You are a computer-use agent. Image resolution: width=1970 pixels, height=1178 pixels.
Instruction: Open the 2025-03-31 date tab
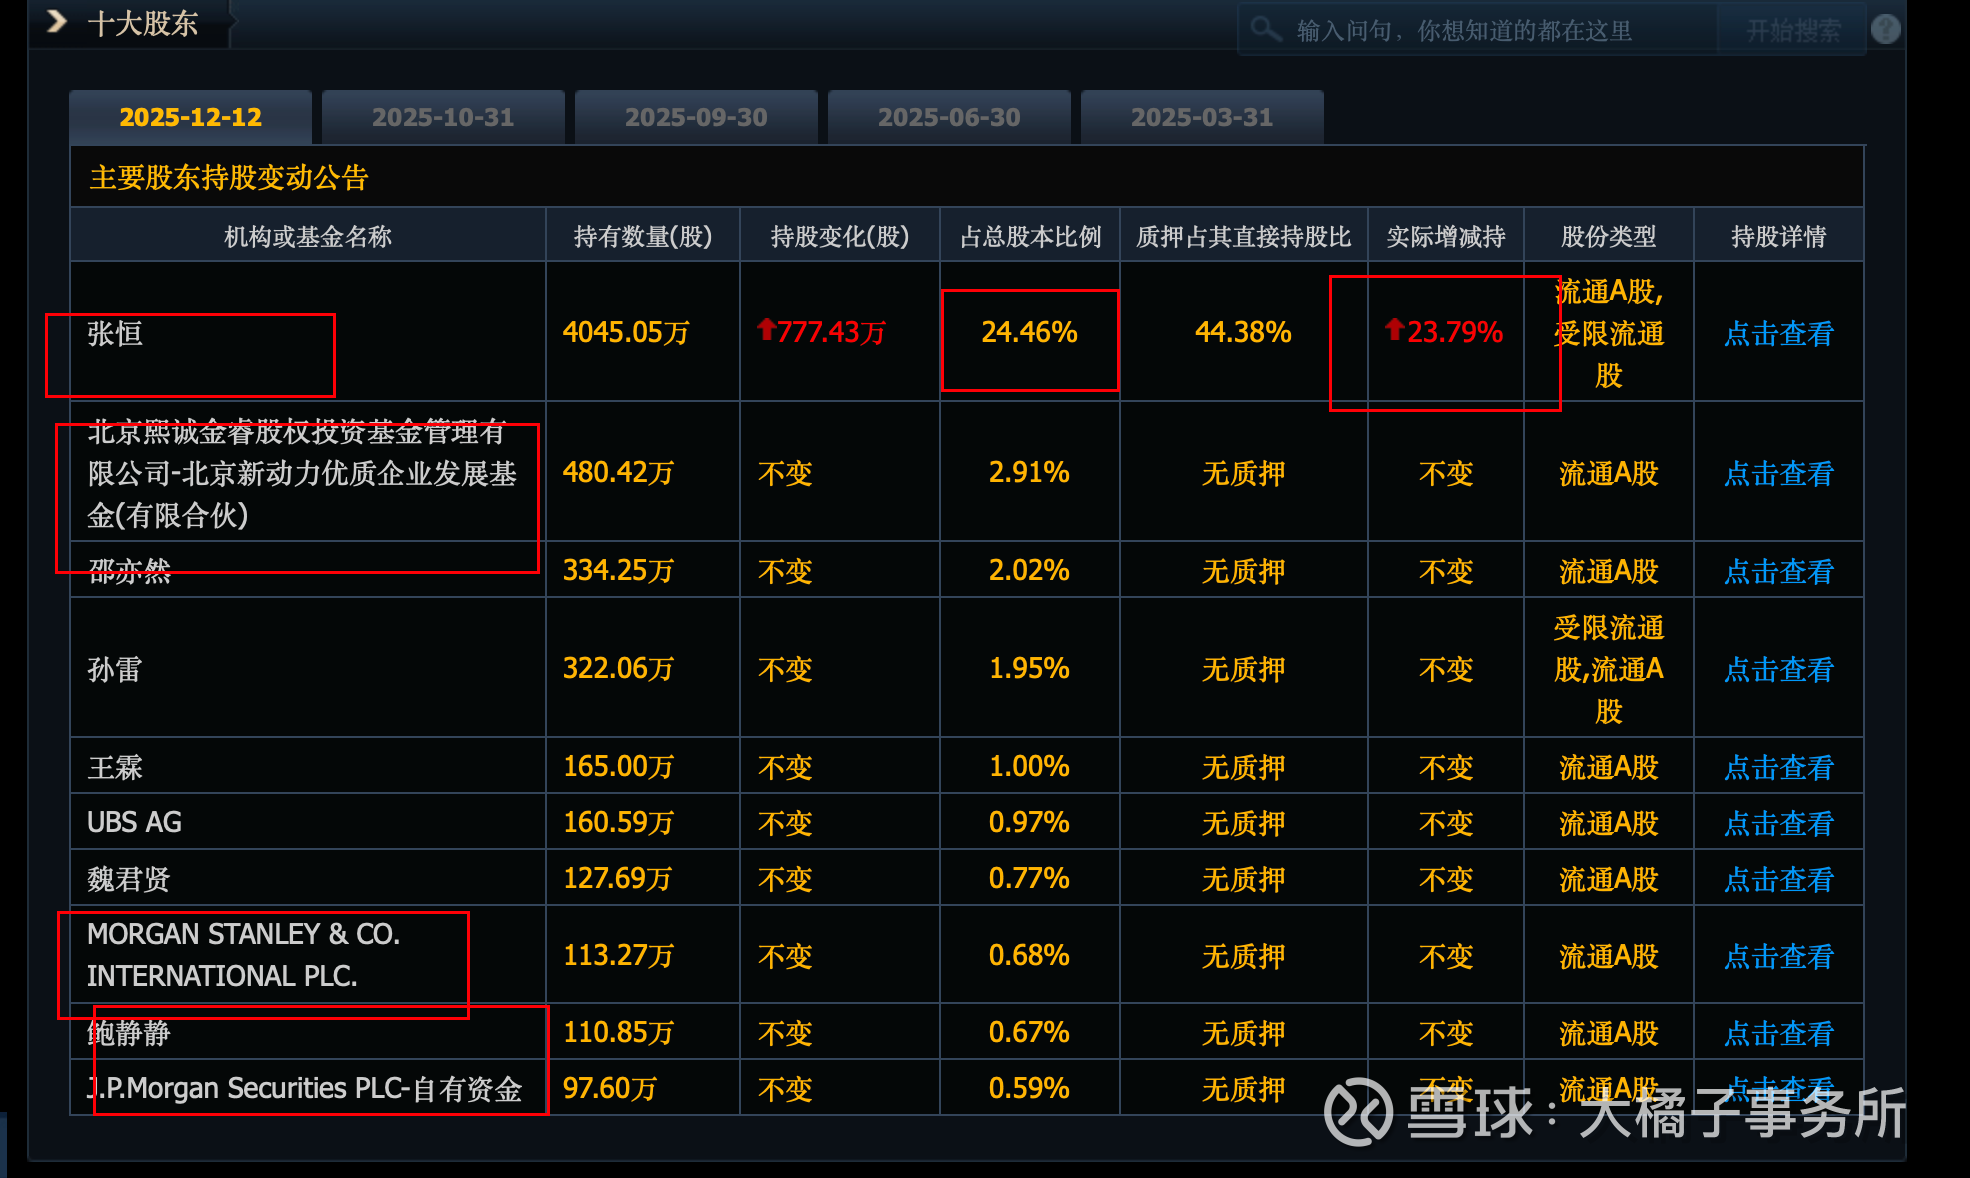(x=1202, y=117)
